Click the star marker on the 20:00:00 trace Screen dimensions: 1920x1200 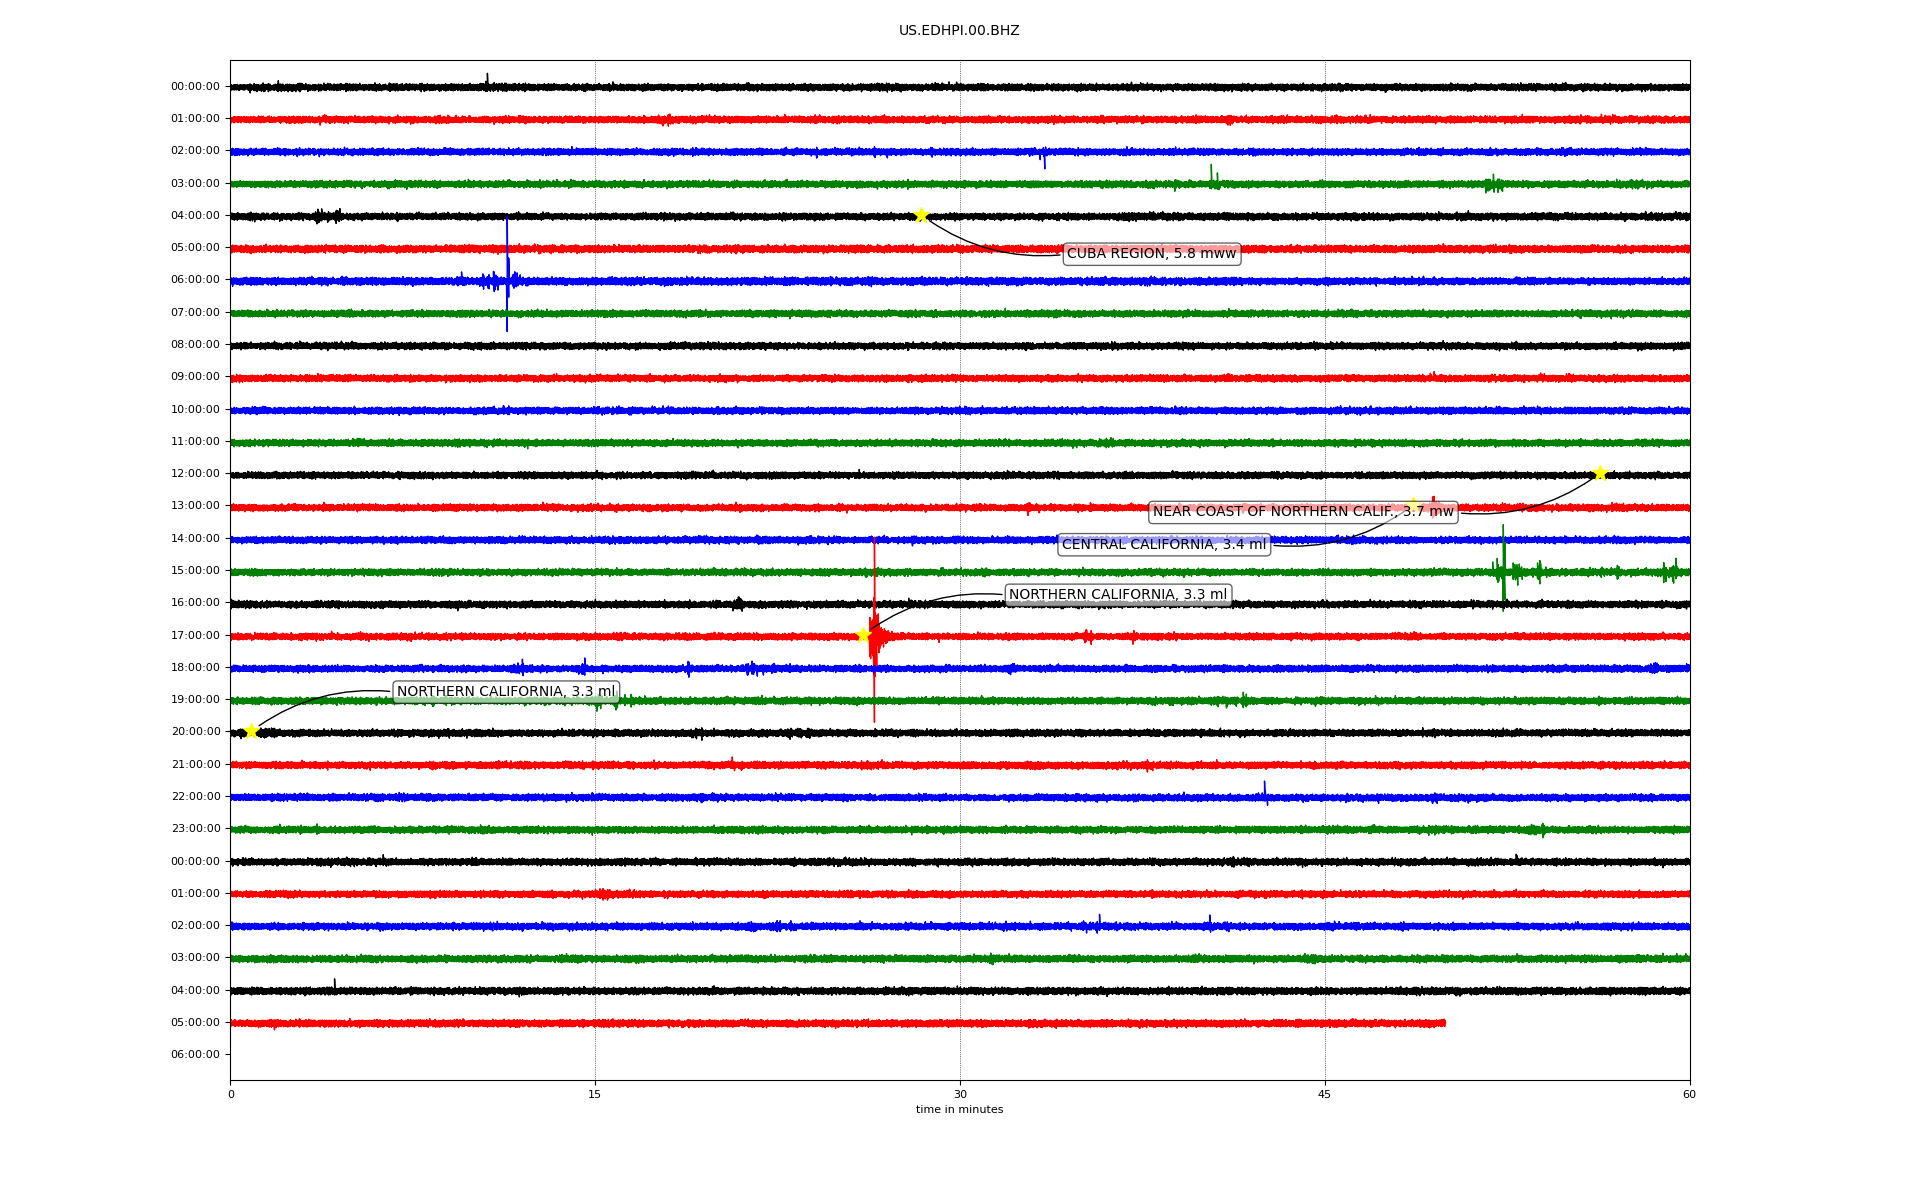click(251, 732)
